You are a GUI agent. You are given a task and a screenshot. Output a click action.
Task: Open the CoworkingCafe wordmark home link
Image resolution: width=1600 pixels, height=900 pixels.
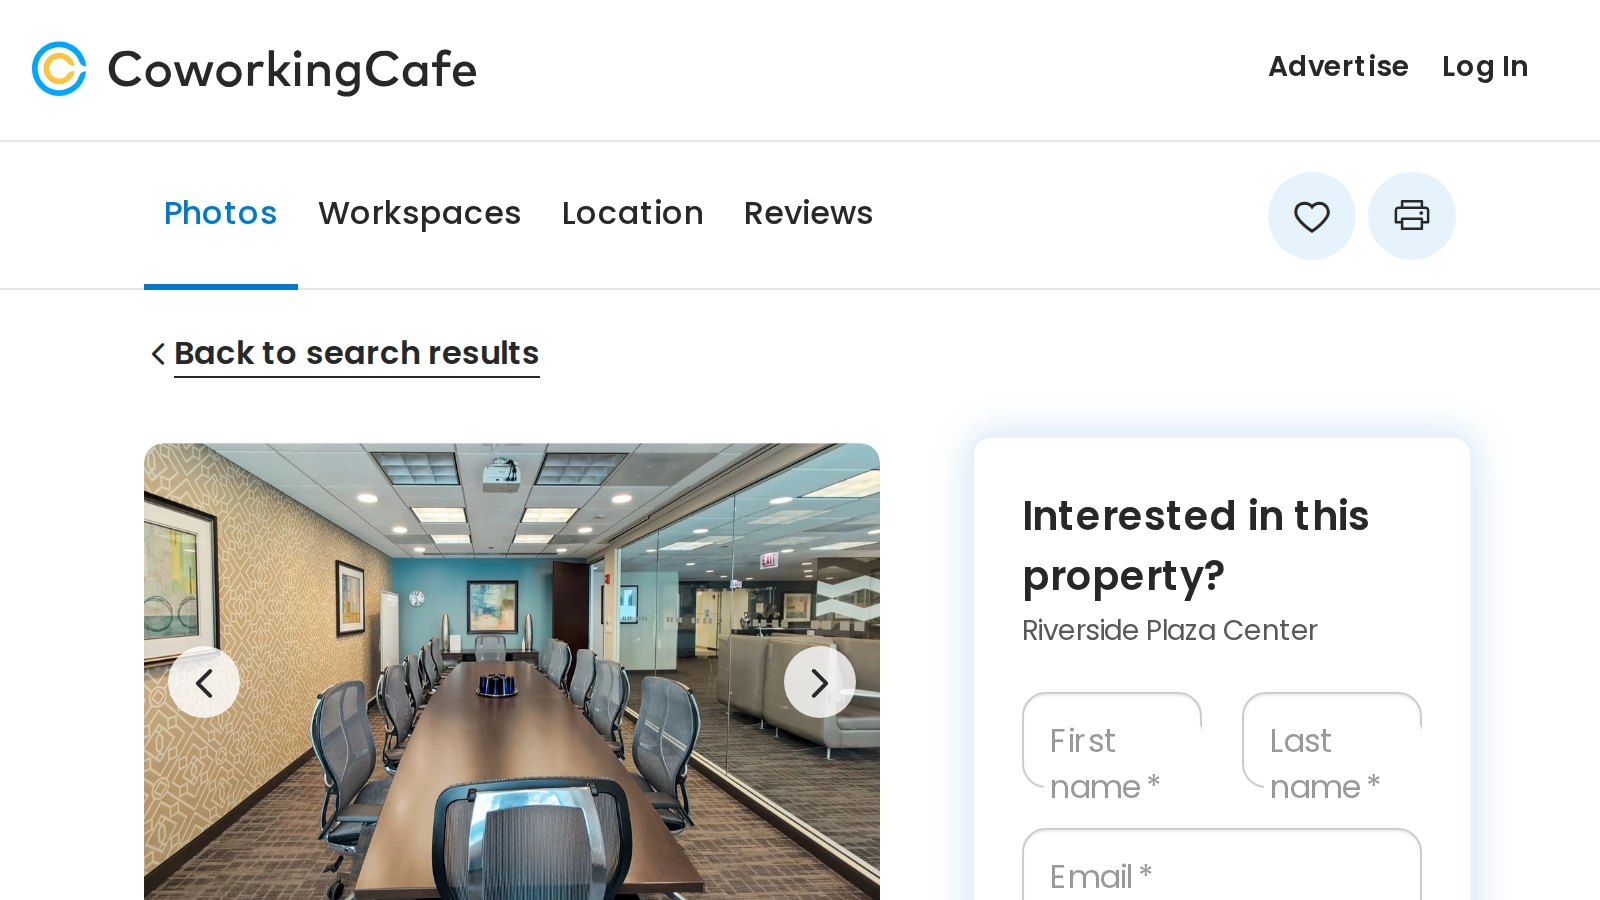tap(292, 70)
